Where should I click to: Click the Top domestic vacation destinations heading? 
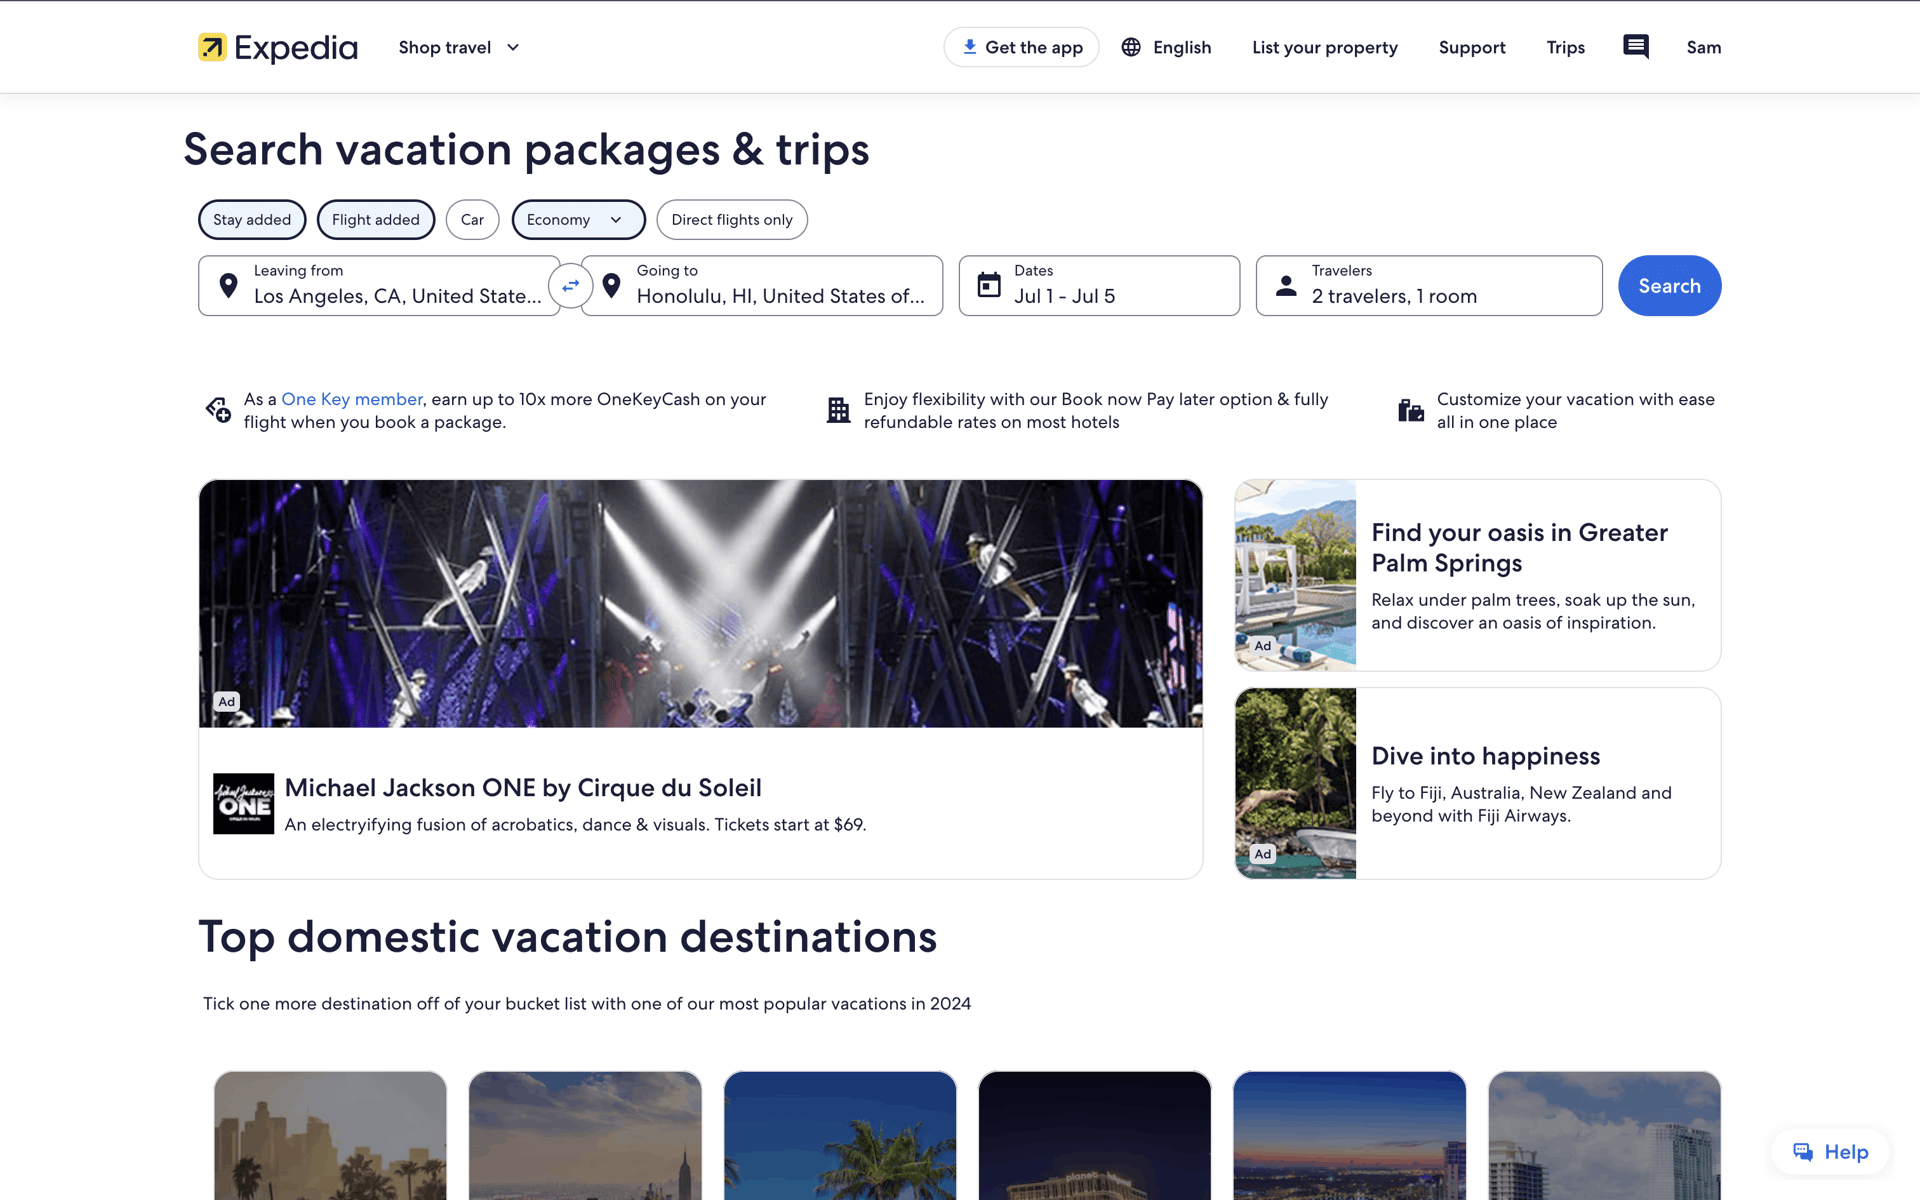tap(568, 937)
